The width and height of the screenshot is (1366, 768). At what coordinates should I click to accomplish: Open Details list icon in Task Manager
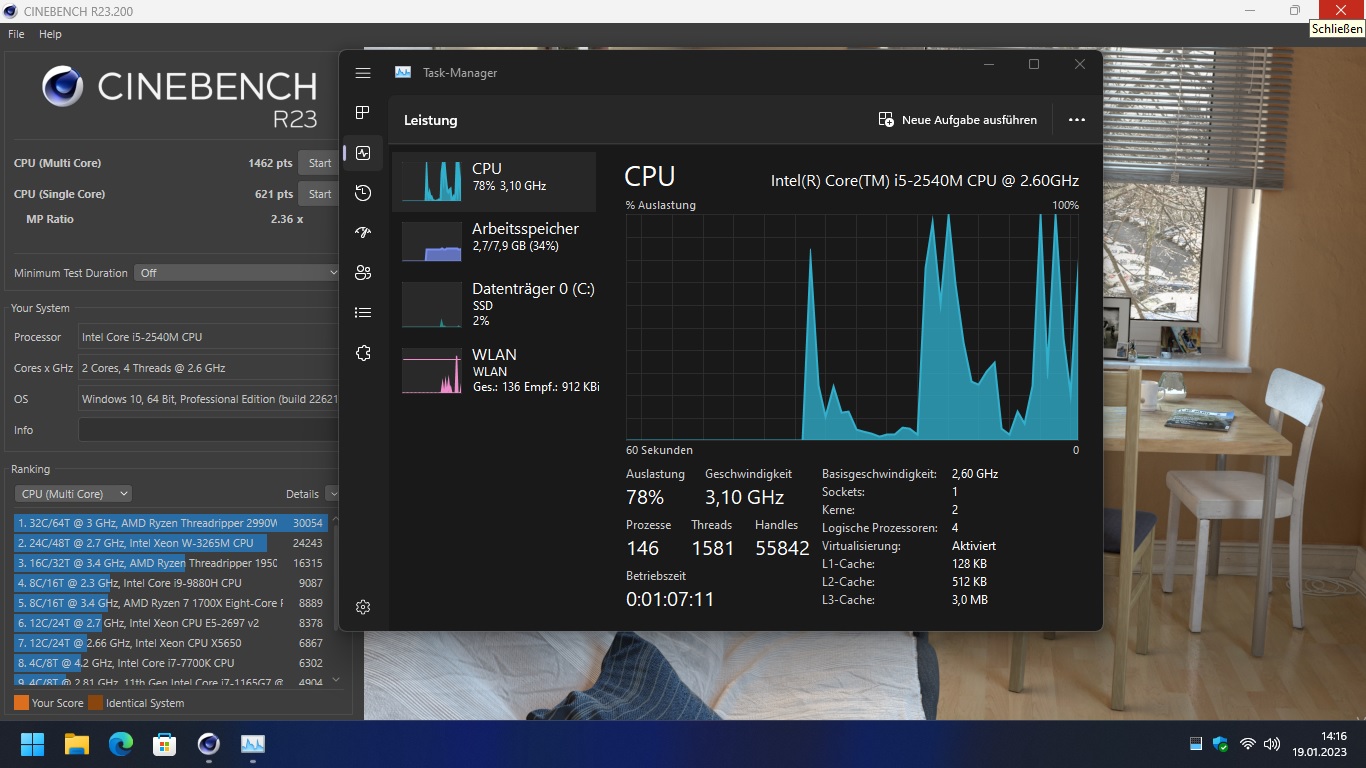363,313
